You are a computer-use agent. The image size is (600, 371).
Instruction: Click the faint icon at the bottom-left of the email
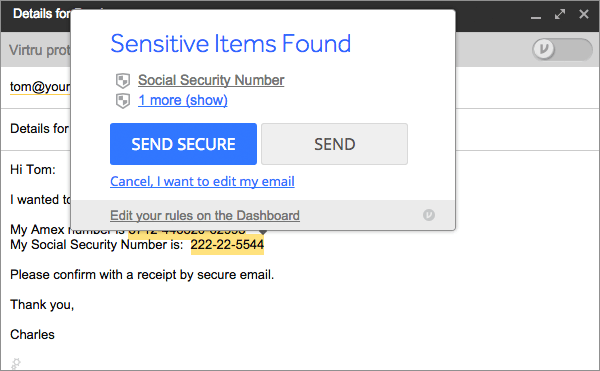(x=15, y=363)
